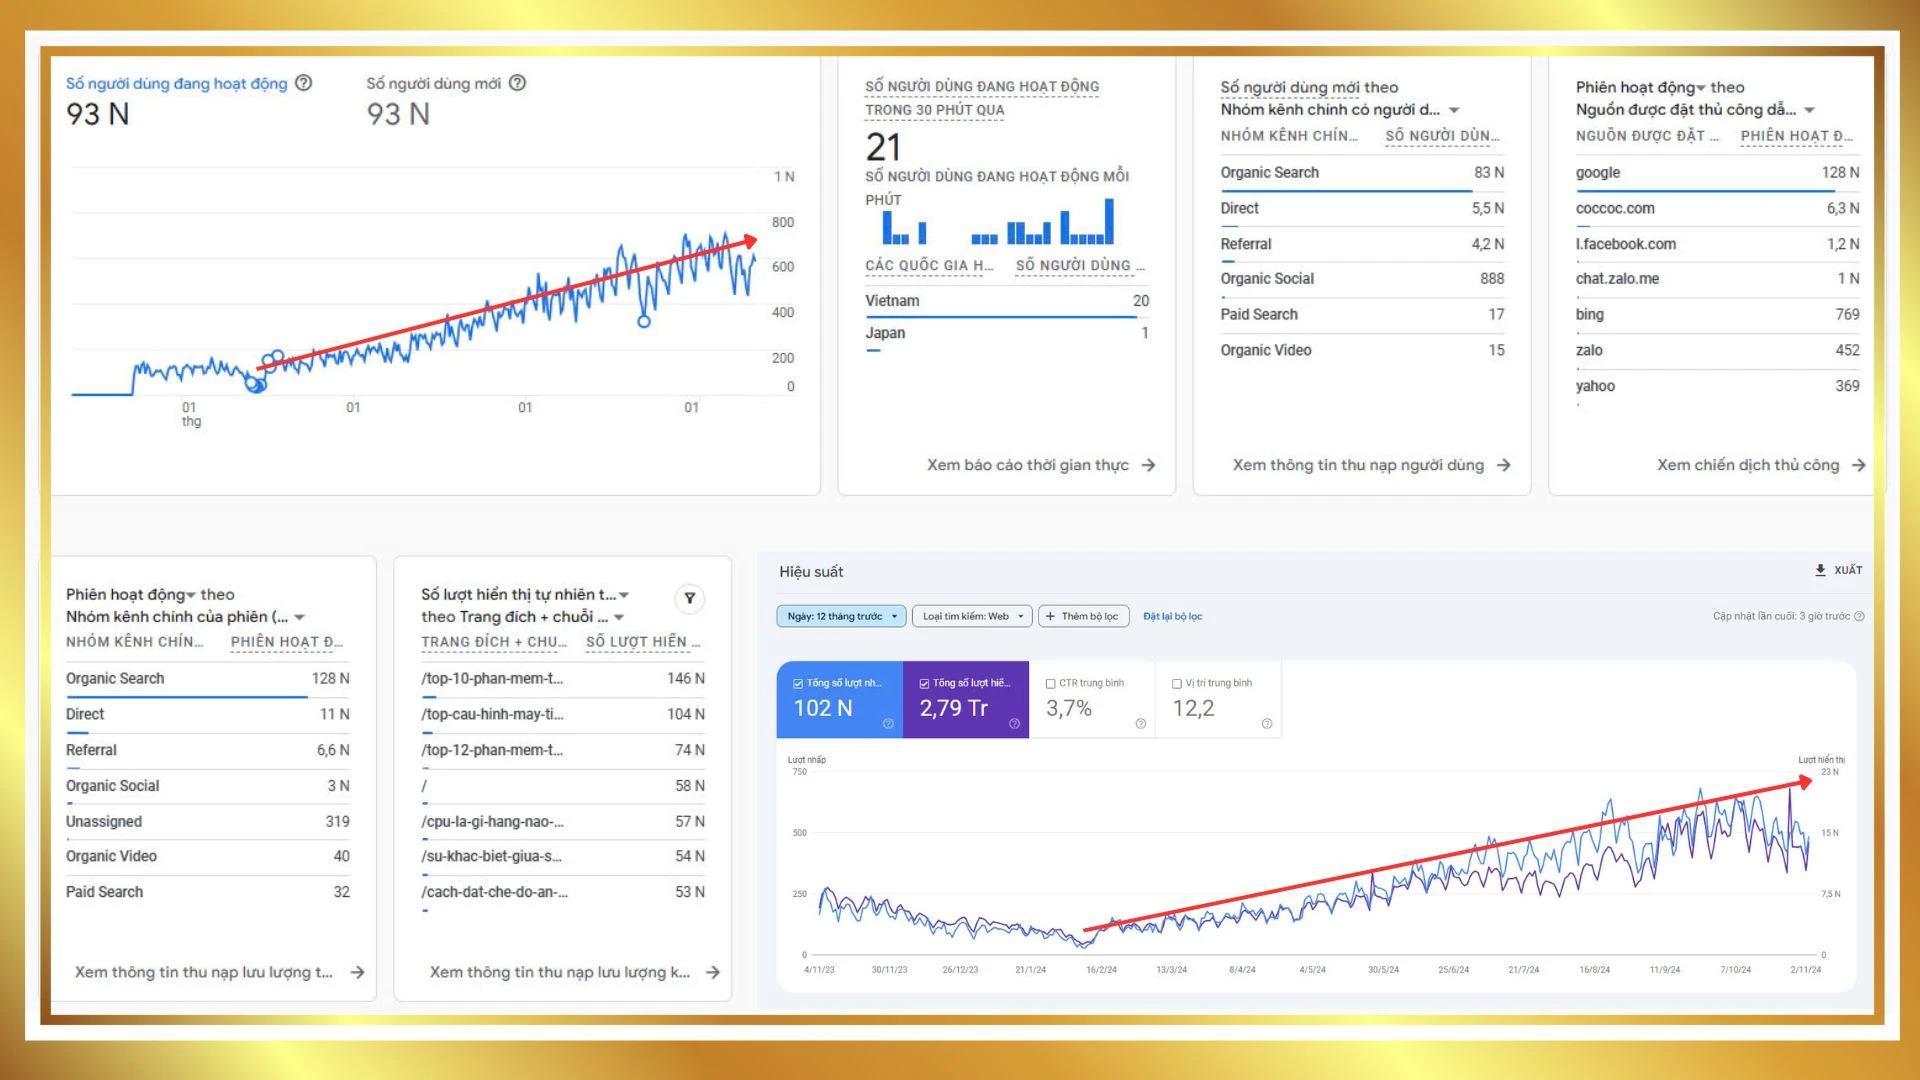Click Unassigned row in session channel card
This screenshot has height=1080, width=1920.
point(208,822)
